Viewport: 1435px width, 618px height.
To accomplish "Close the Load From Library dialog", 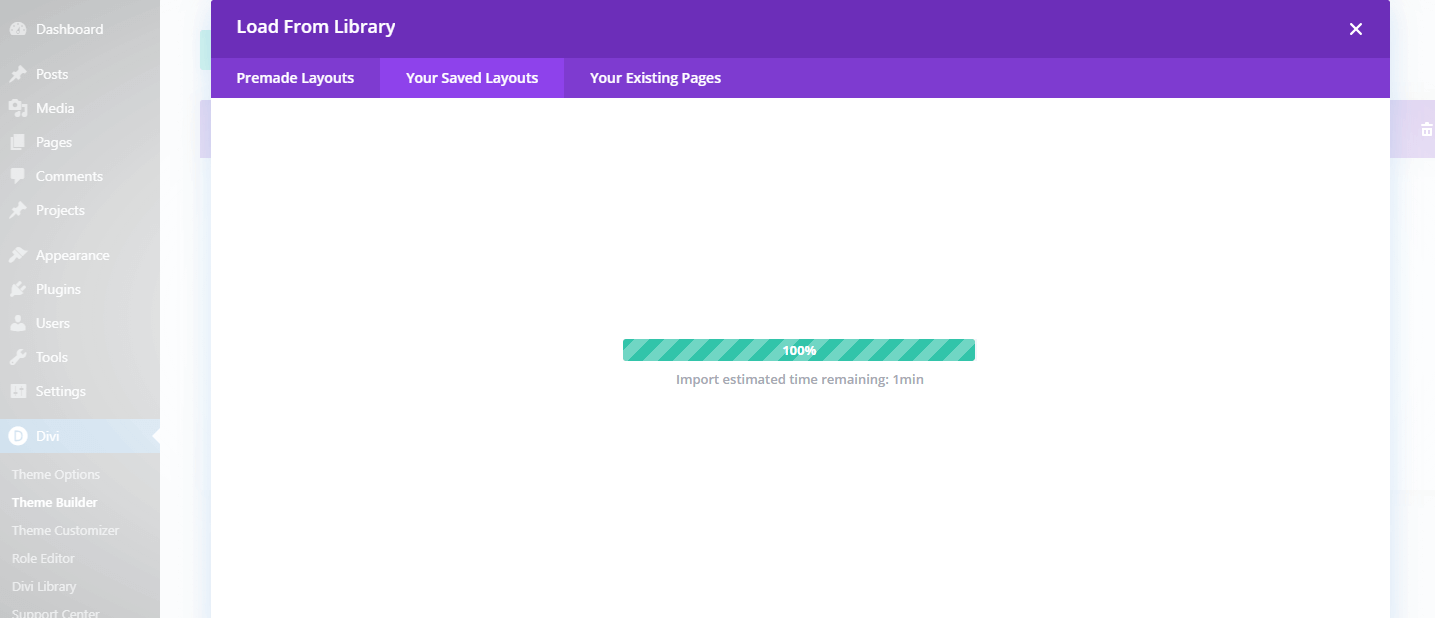I will 1356,29.
